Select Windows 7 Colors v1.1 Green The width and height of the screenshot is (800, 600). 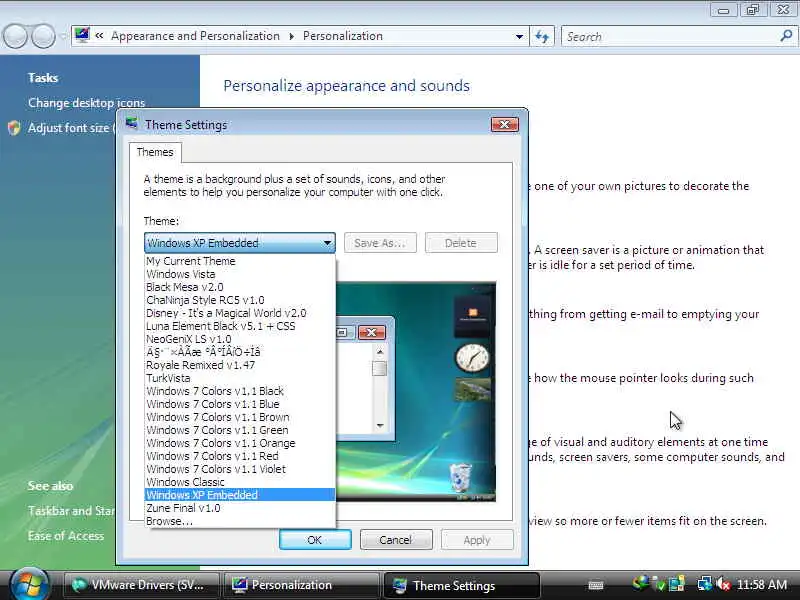240,430
